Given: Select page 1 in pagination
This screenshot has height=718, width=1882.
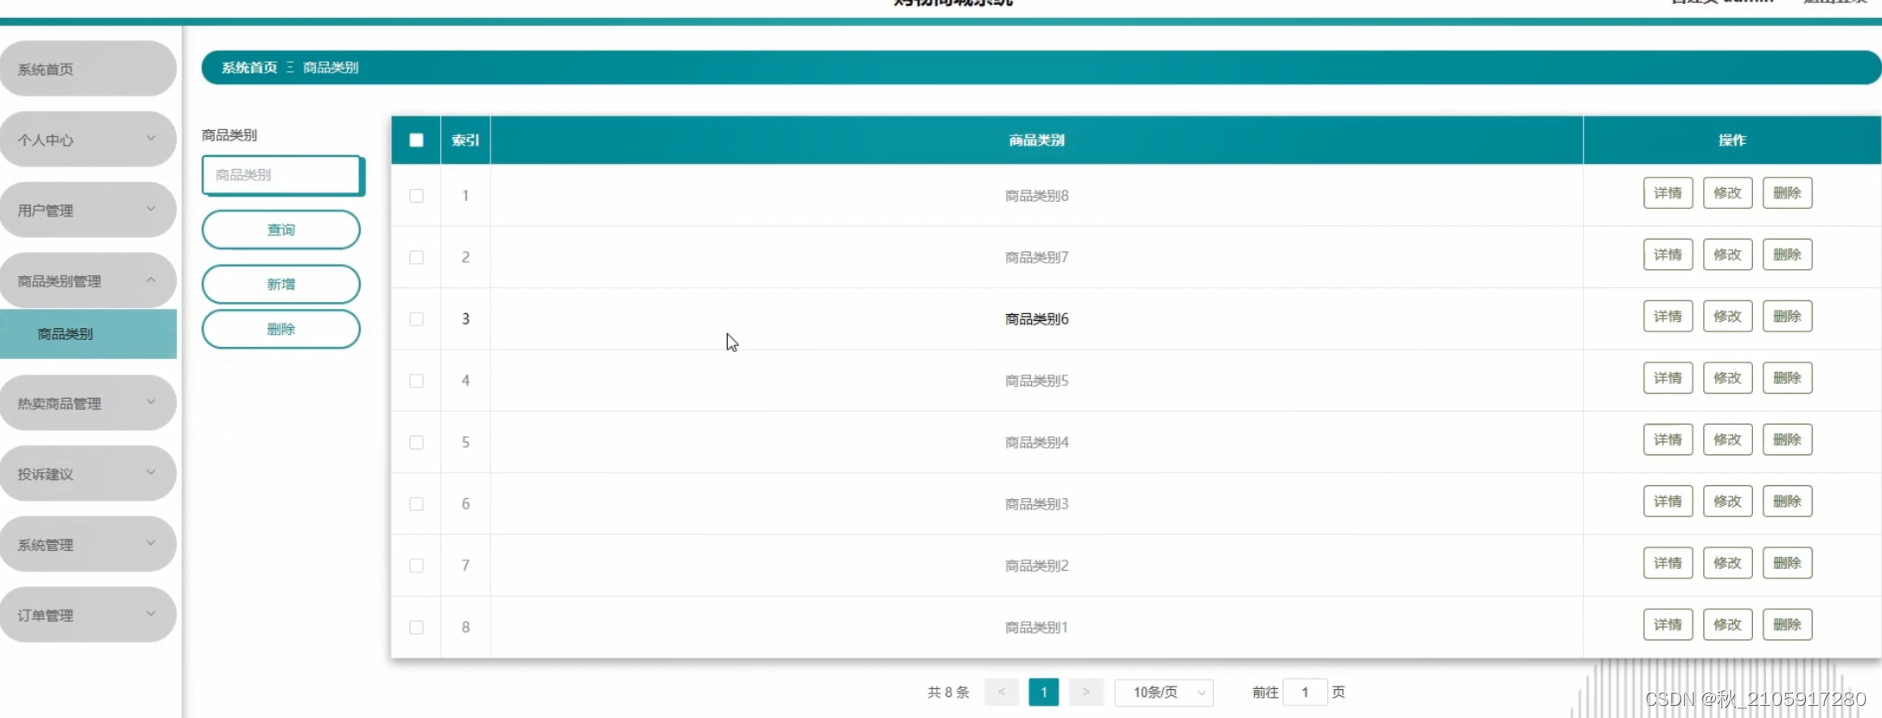Looking at the screenshot, I should point(1044,692).
